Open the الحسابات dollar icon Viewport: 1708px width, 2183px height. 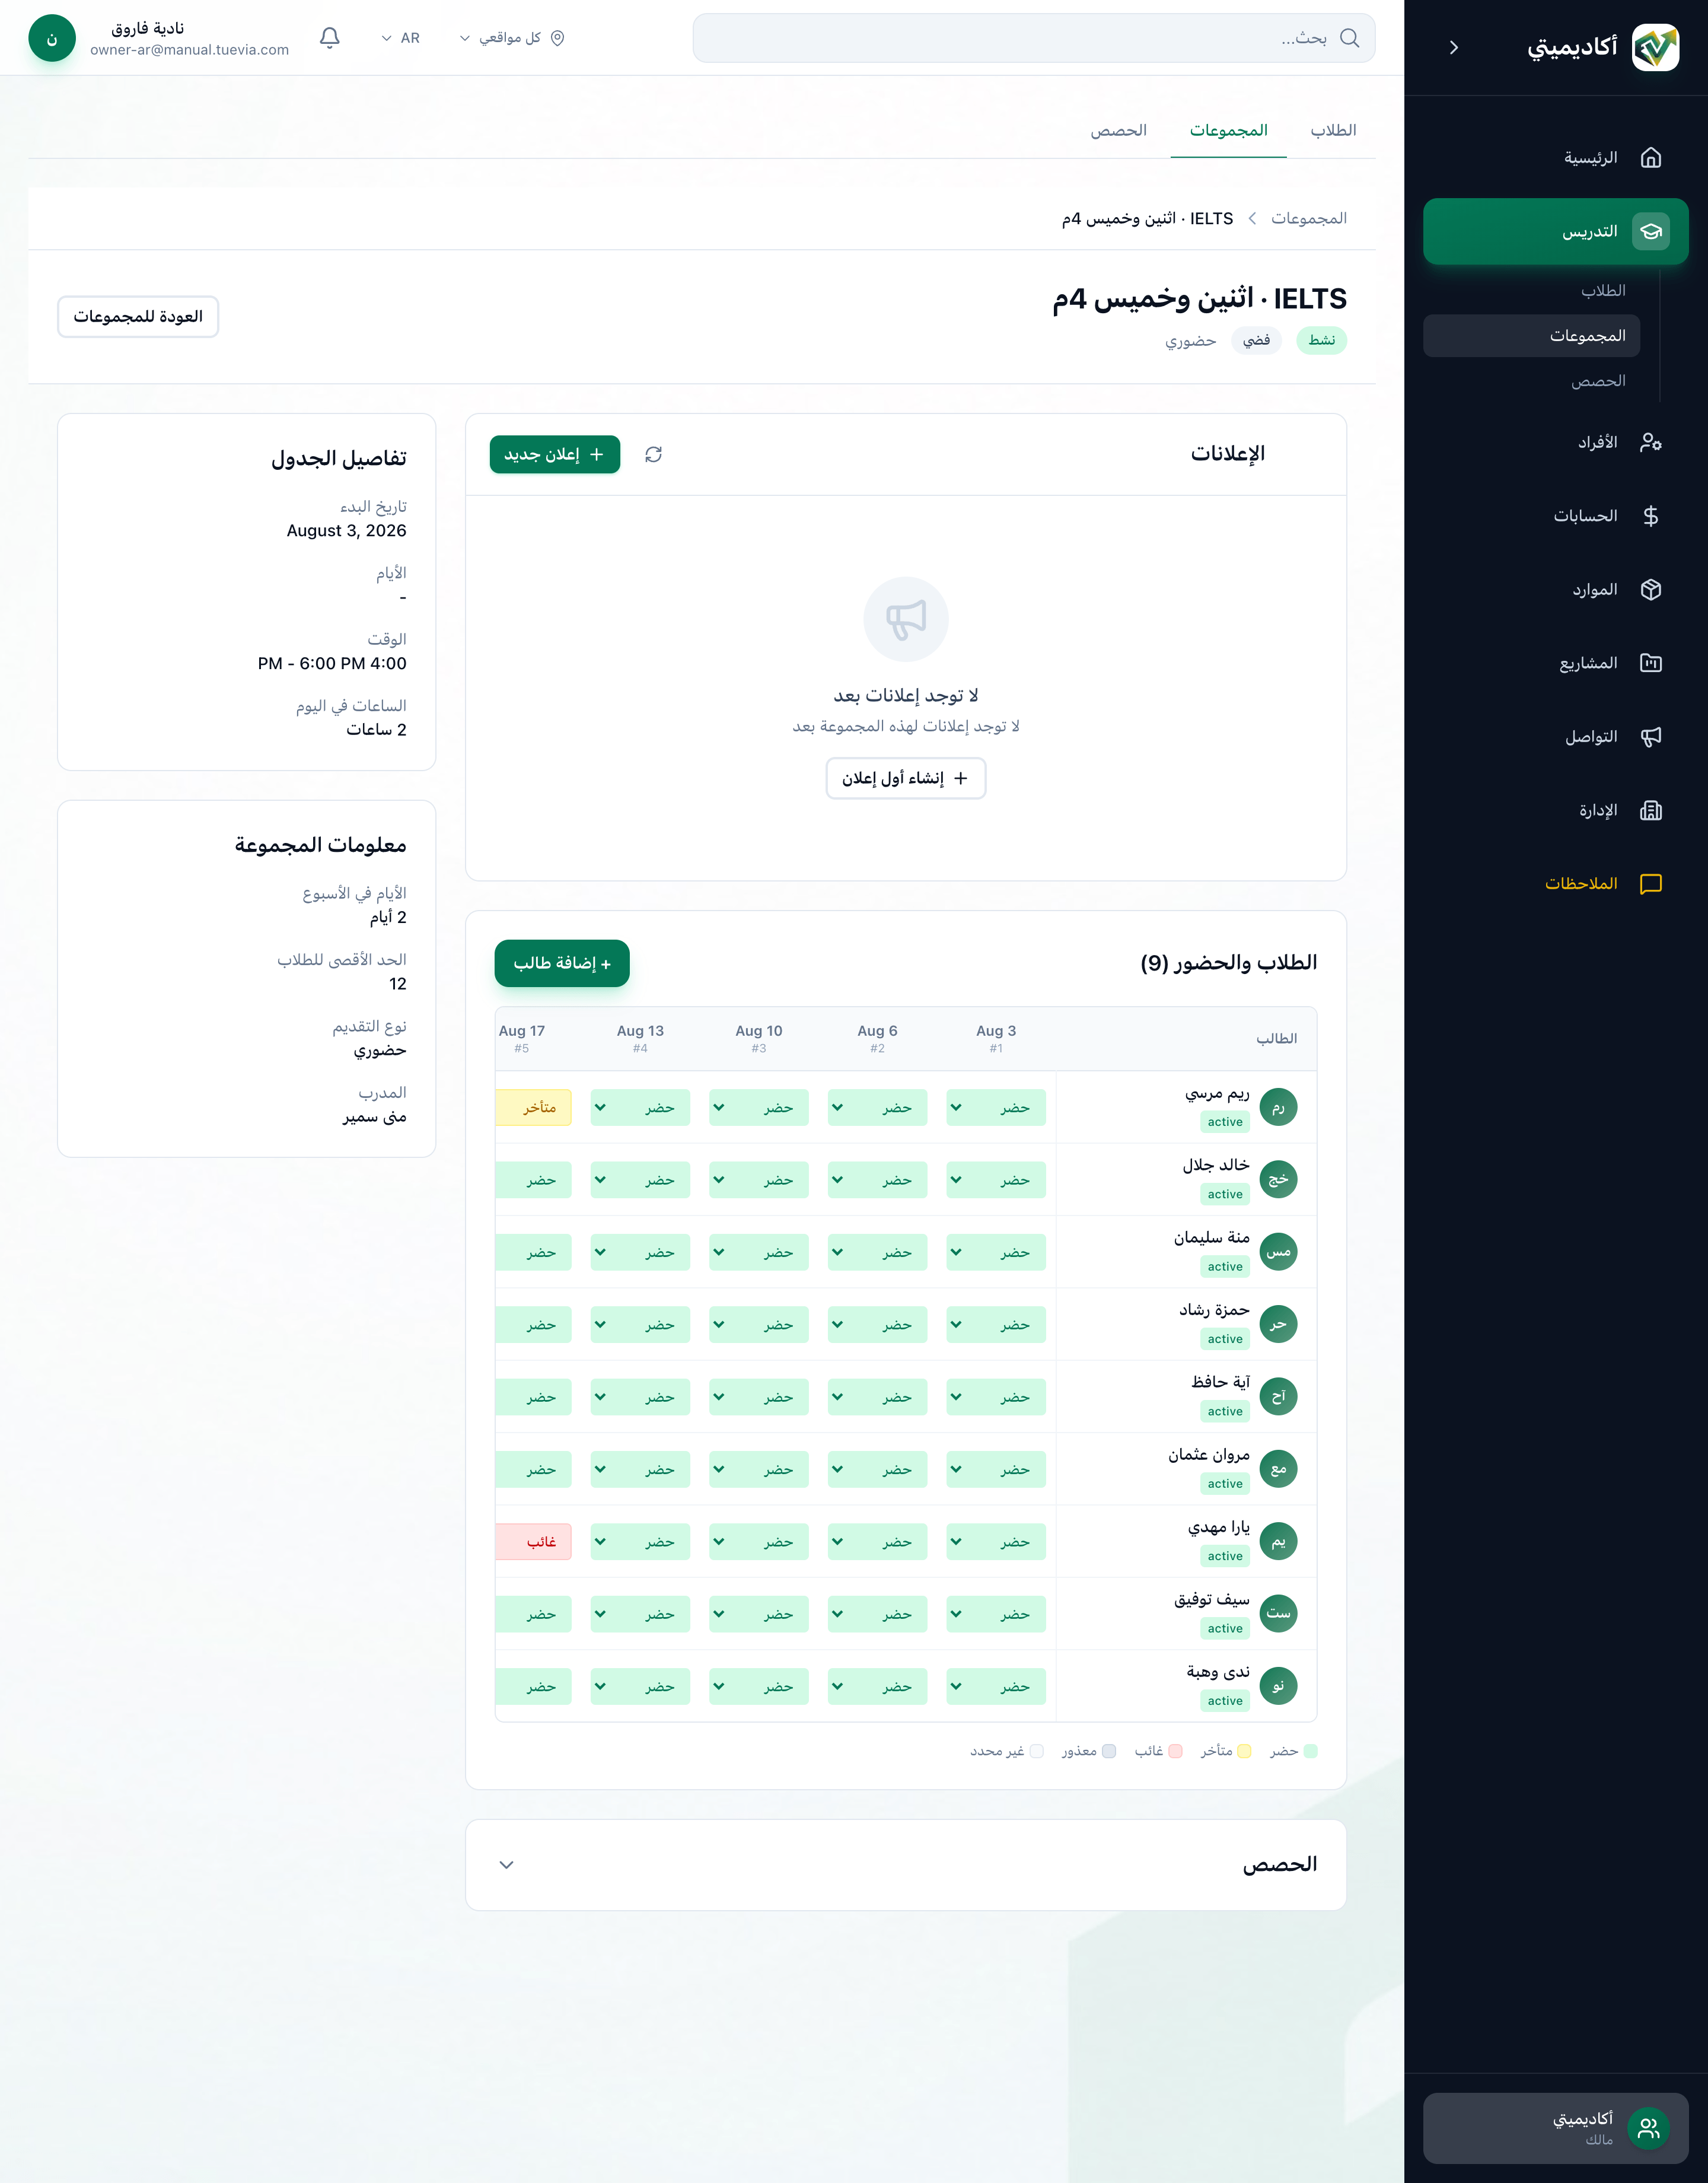pos(1651,516)
